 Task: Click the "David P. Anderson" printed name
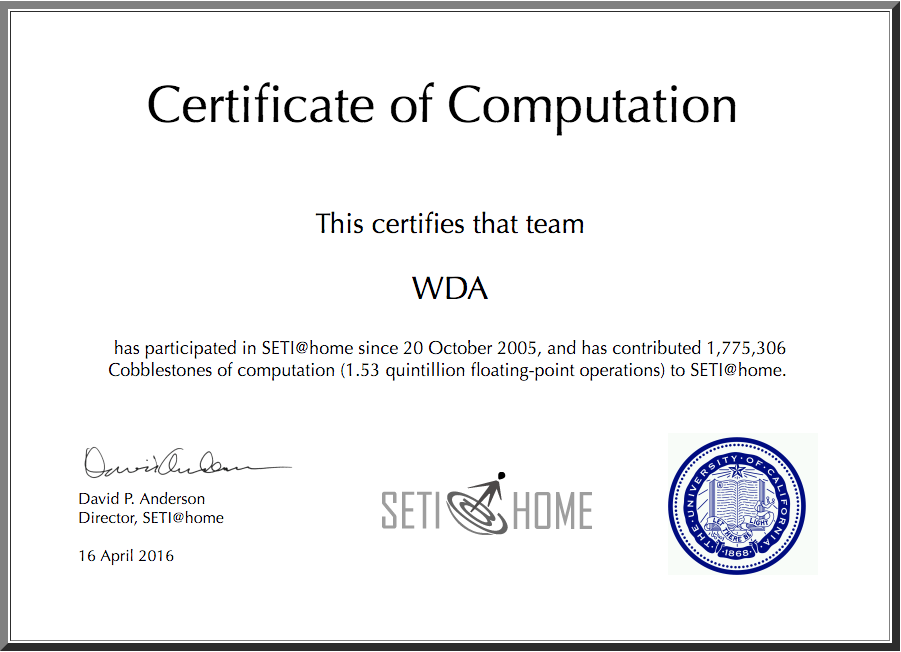click(142, 498)
